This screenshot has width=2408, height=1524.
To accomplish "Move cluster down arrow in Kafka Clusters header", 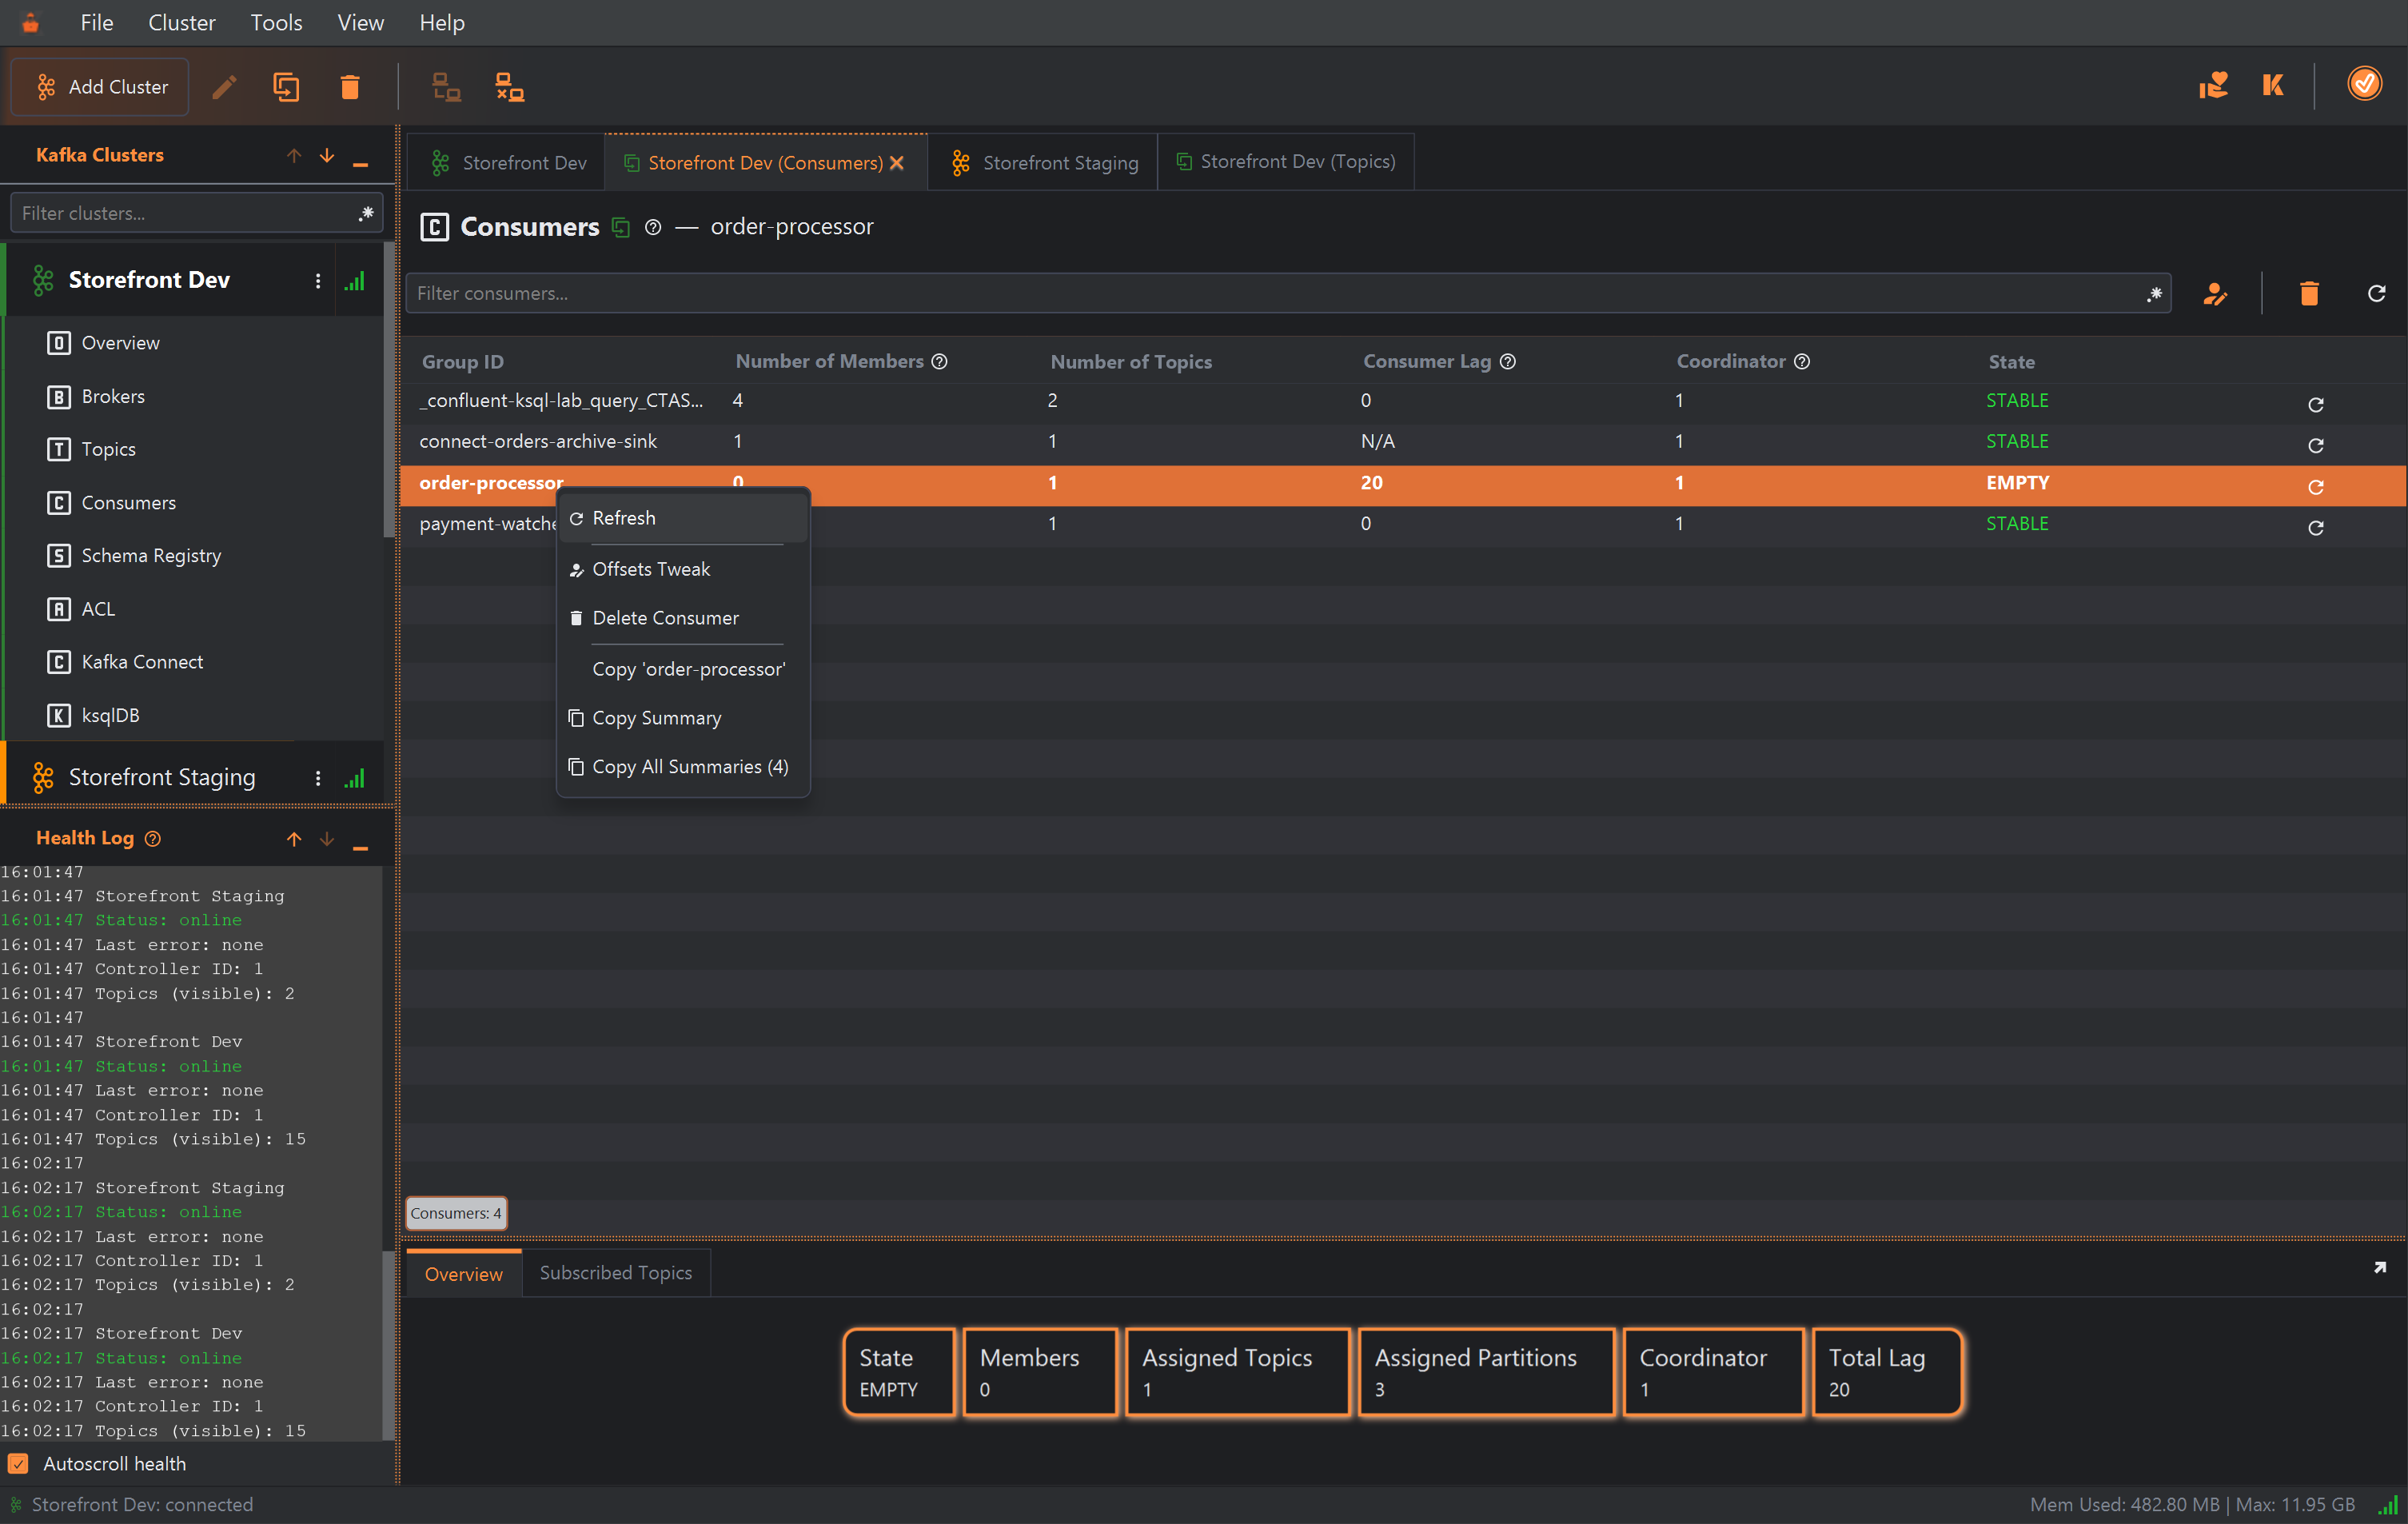I will point(327,155).
